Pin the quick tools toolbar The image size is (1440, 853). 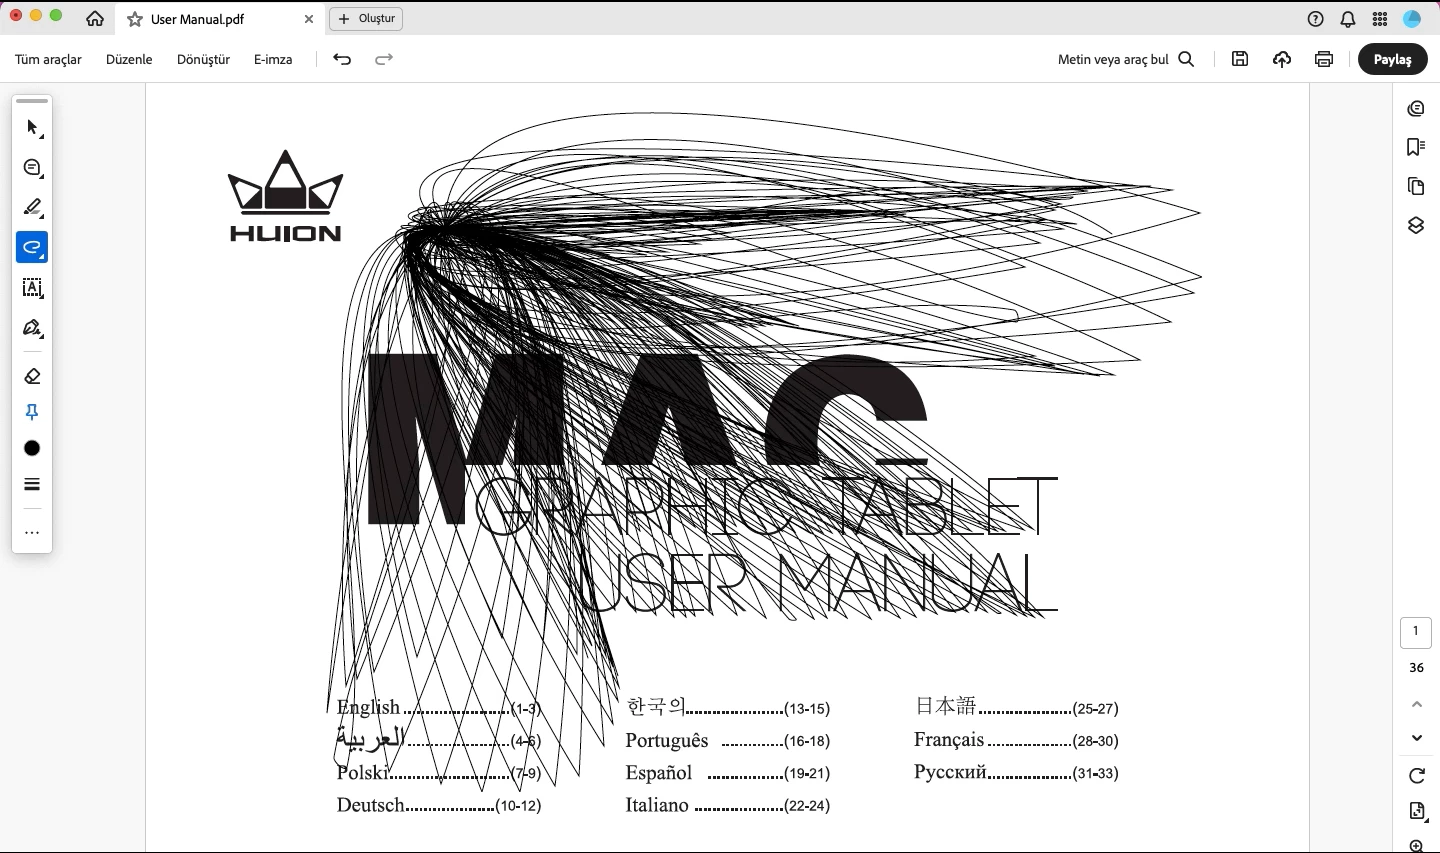click(x=32, y=412)
